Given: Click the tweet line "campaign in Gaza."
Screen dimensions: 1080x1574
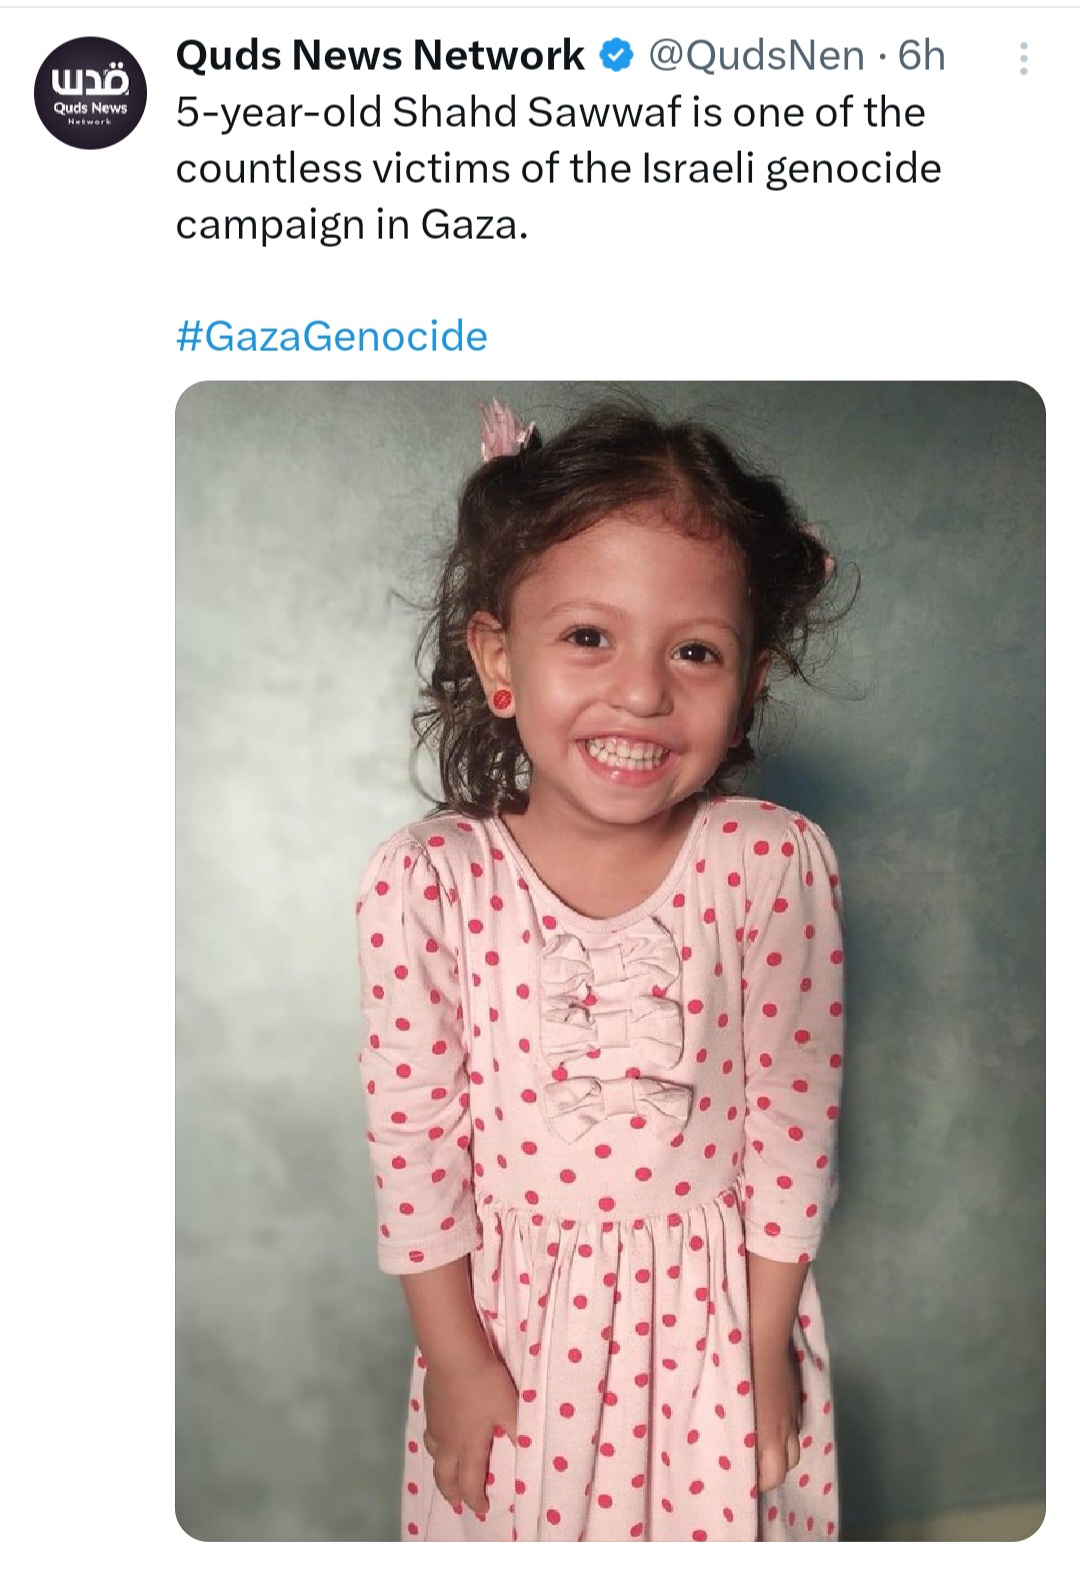Looking at the screenshot, I should [351, 225].
